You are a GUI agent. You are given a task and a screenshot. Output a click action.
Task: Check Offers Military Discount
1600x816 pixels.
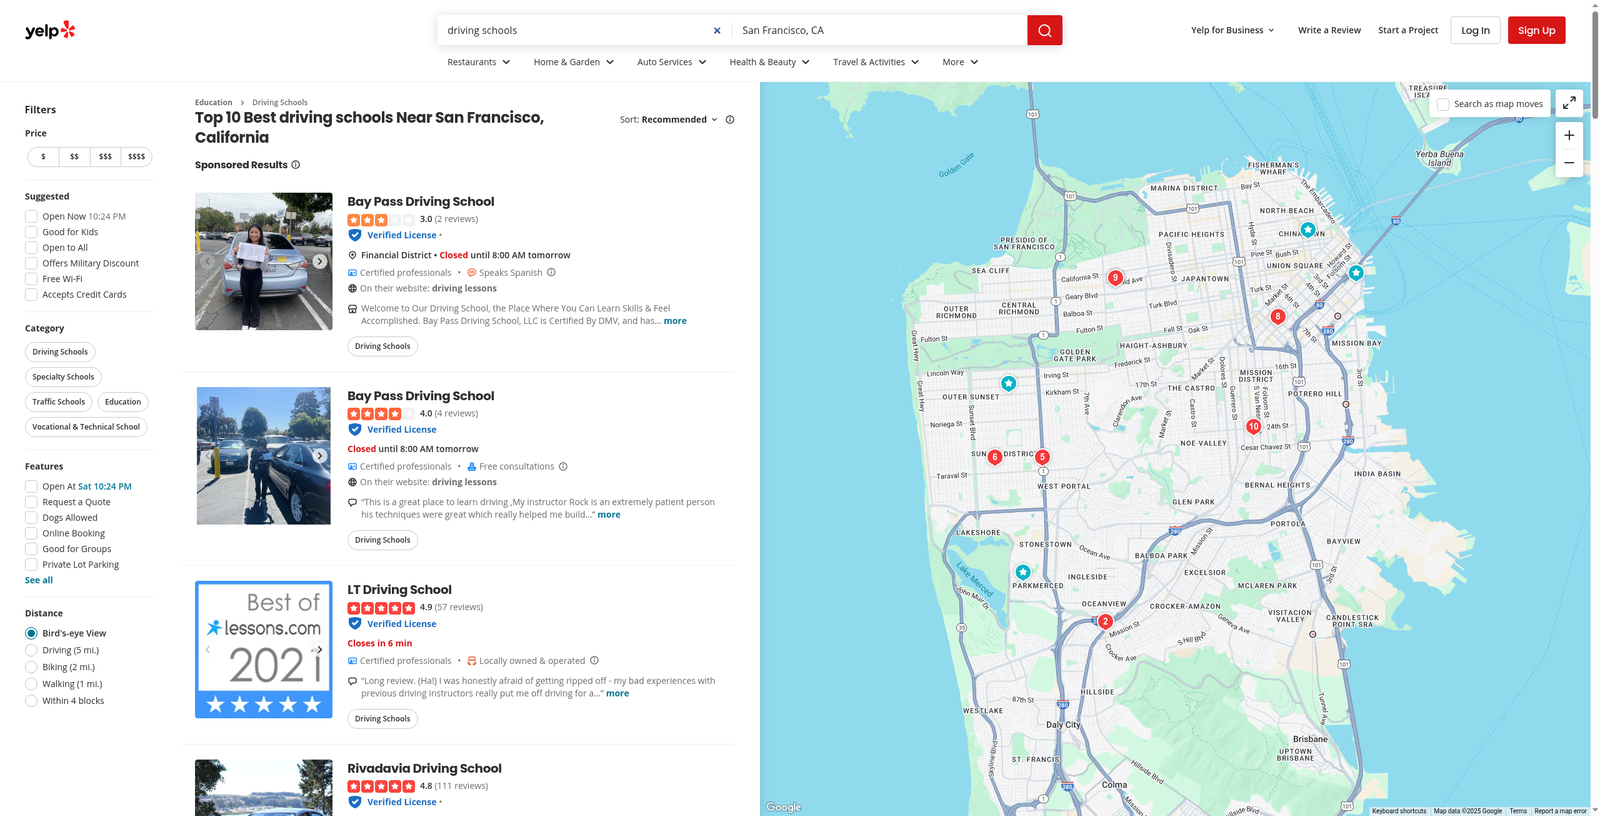click(x=31, y=263)
